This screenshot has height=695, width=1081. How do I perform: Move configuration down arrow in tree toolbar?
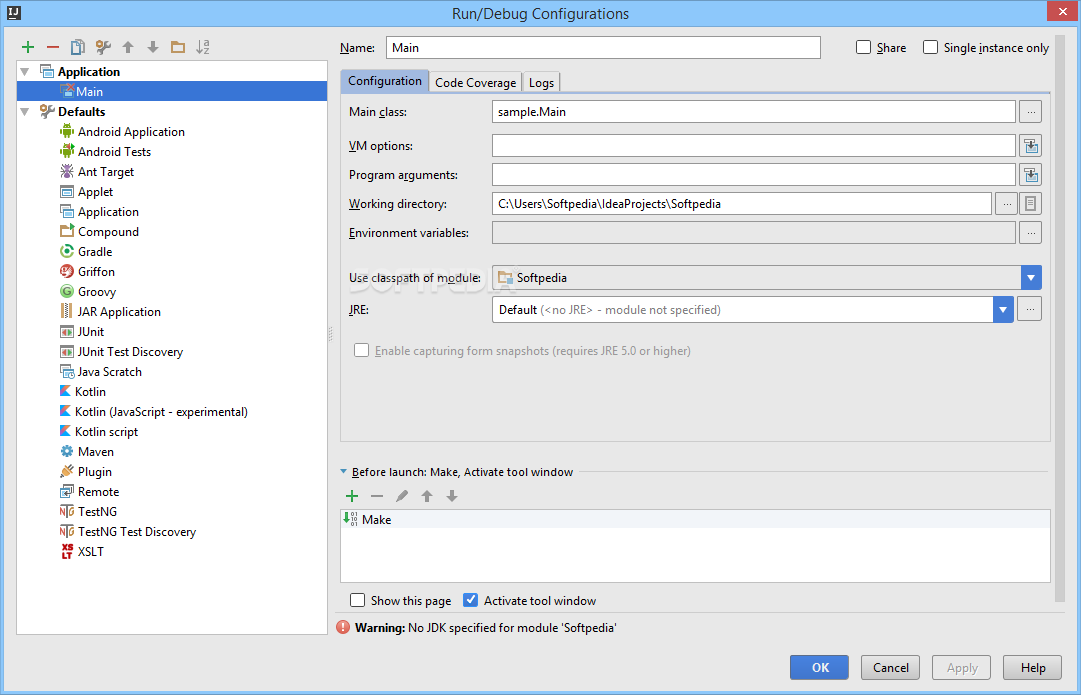(153, 47)
